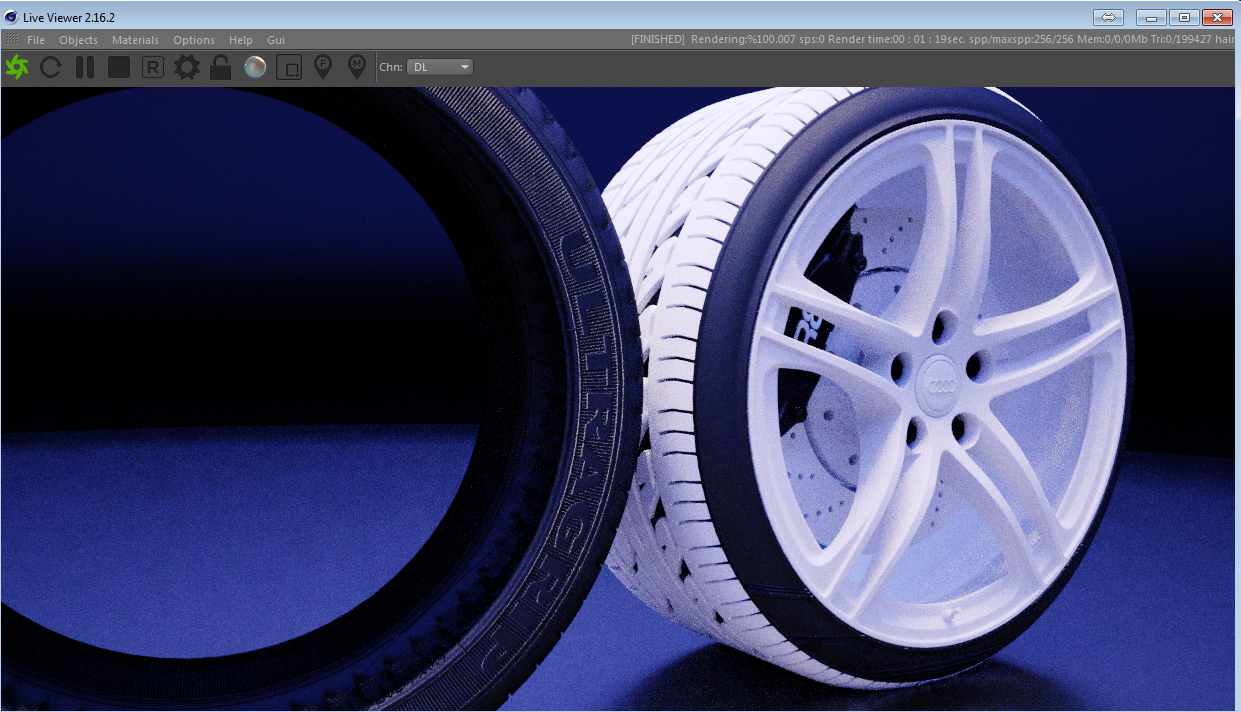This screenshot has width=1241, height=712.
Task: Open the Materials menu
Action: pos(135,40)
